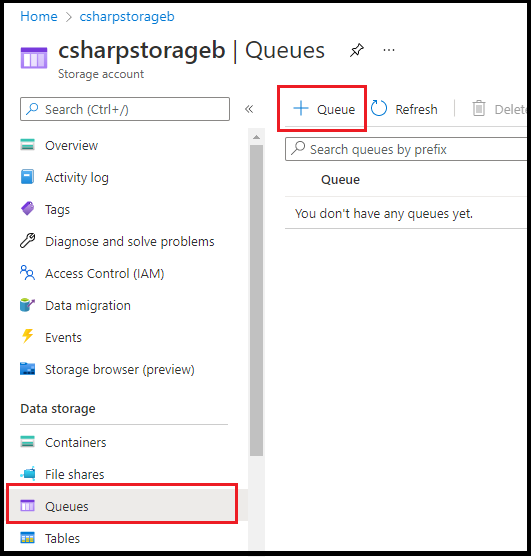Click the Access Control (IAM) people icon
The width and height of the screenshot is (531, 557).
pos(27,273)
